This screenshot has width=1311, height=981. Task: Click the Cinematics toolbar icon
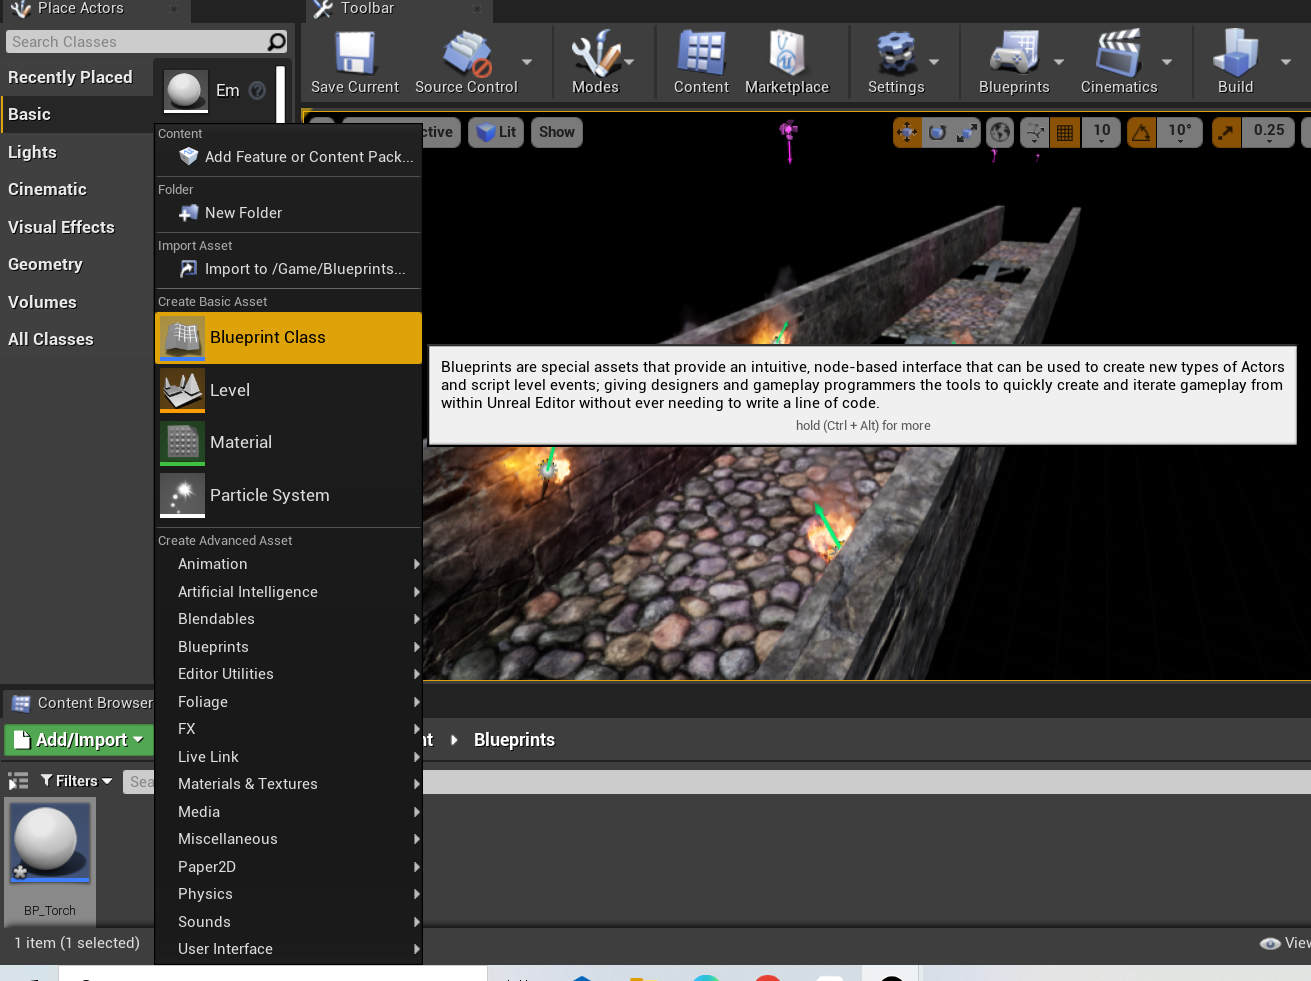coord(1118,54)
